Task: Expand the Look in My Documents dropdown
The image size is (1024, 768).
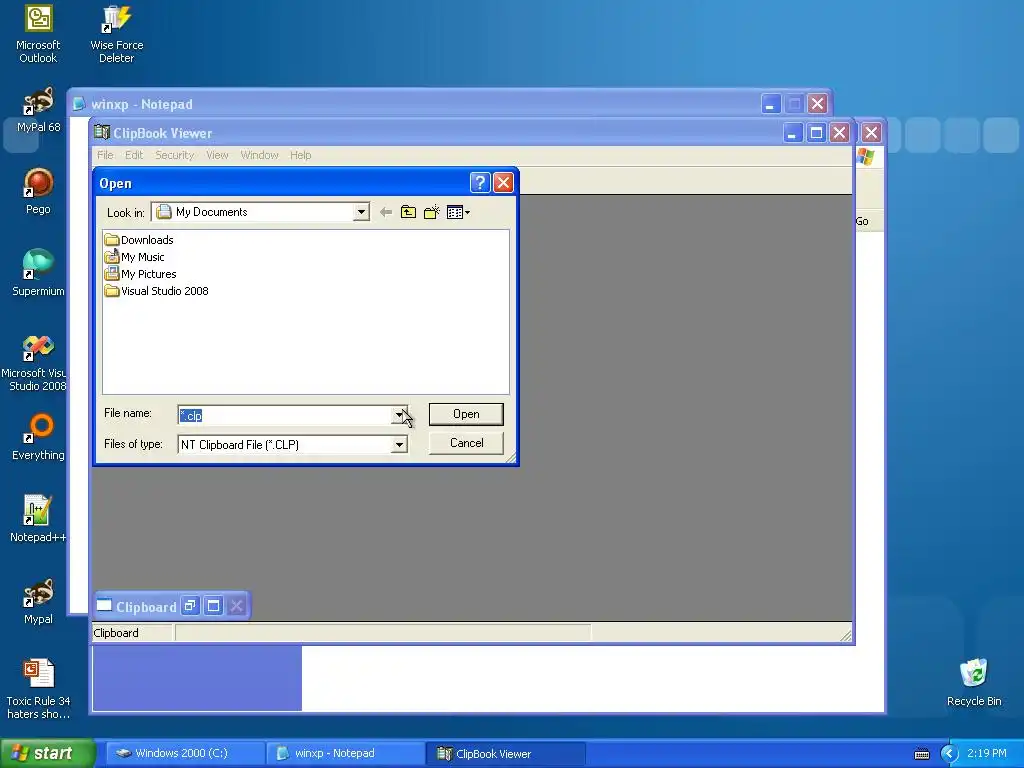Action: click(x=361, y=212)
